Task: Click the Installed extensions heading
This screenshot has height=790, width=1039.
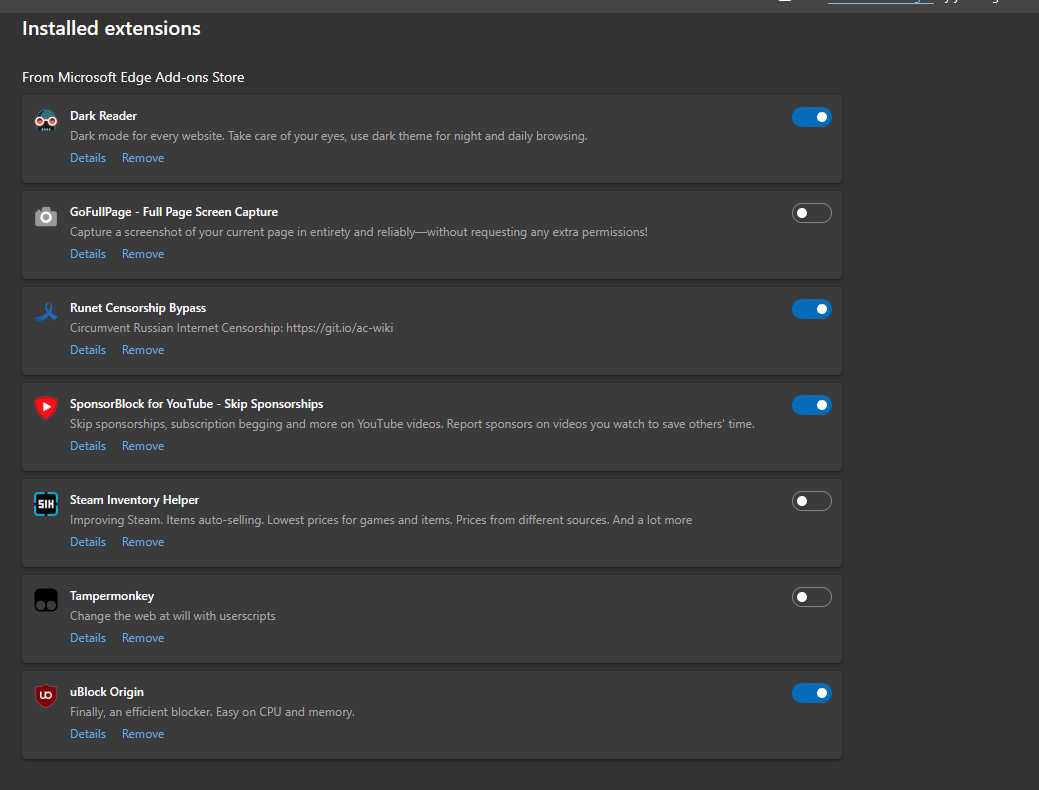Action: pos(111,28)
